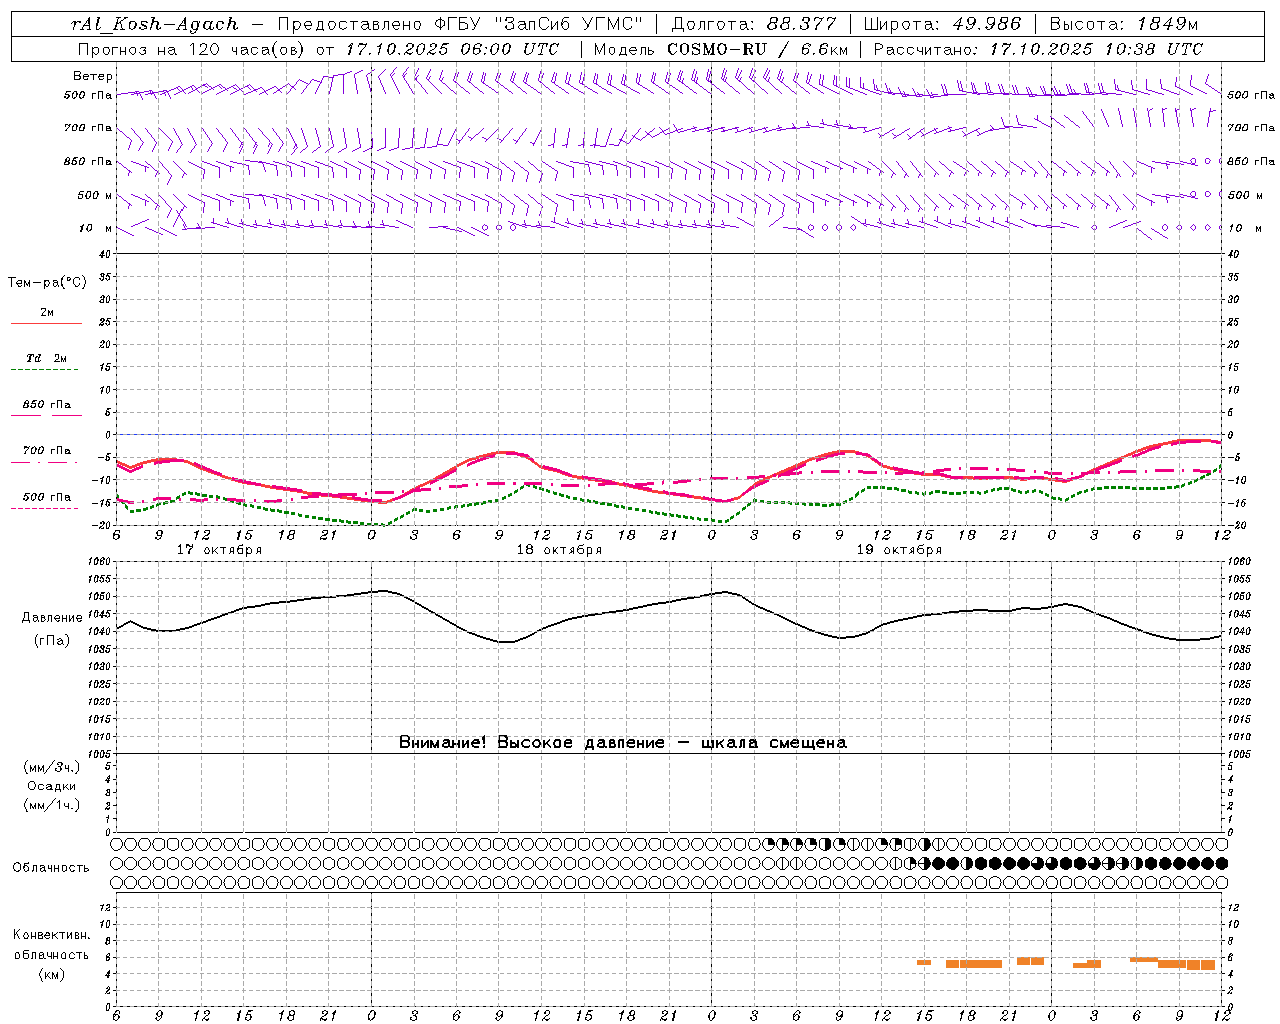1280x1024 pixels.
Task: Select the (гПа) pressure unit label
Action: [x=52, y=640]
